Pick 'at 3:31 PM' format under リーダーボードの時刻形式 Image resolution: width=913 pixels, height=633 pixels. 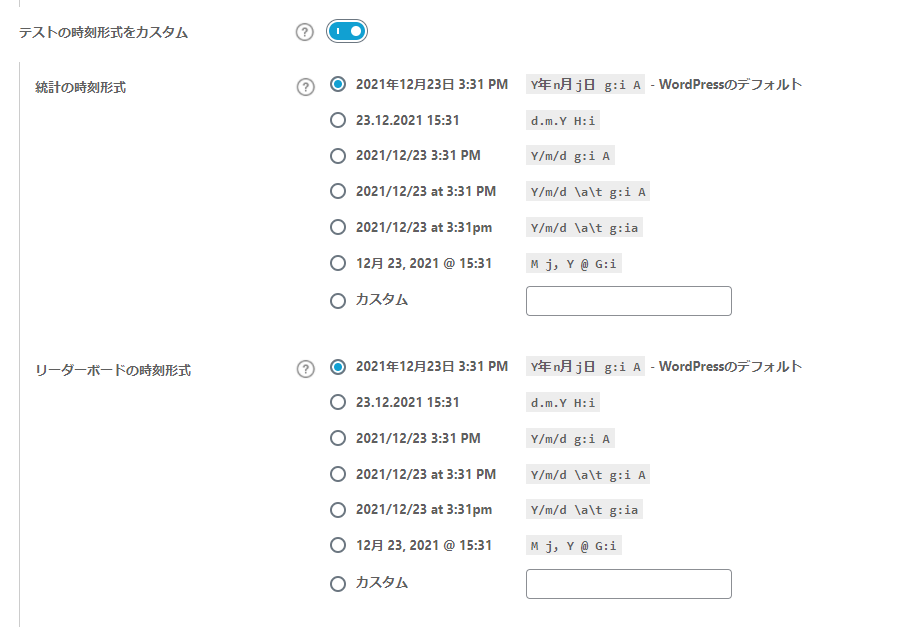(338, 474)
